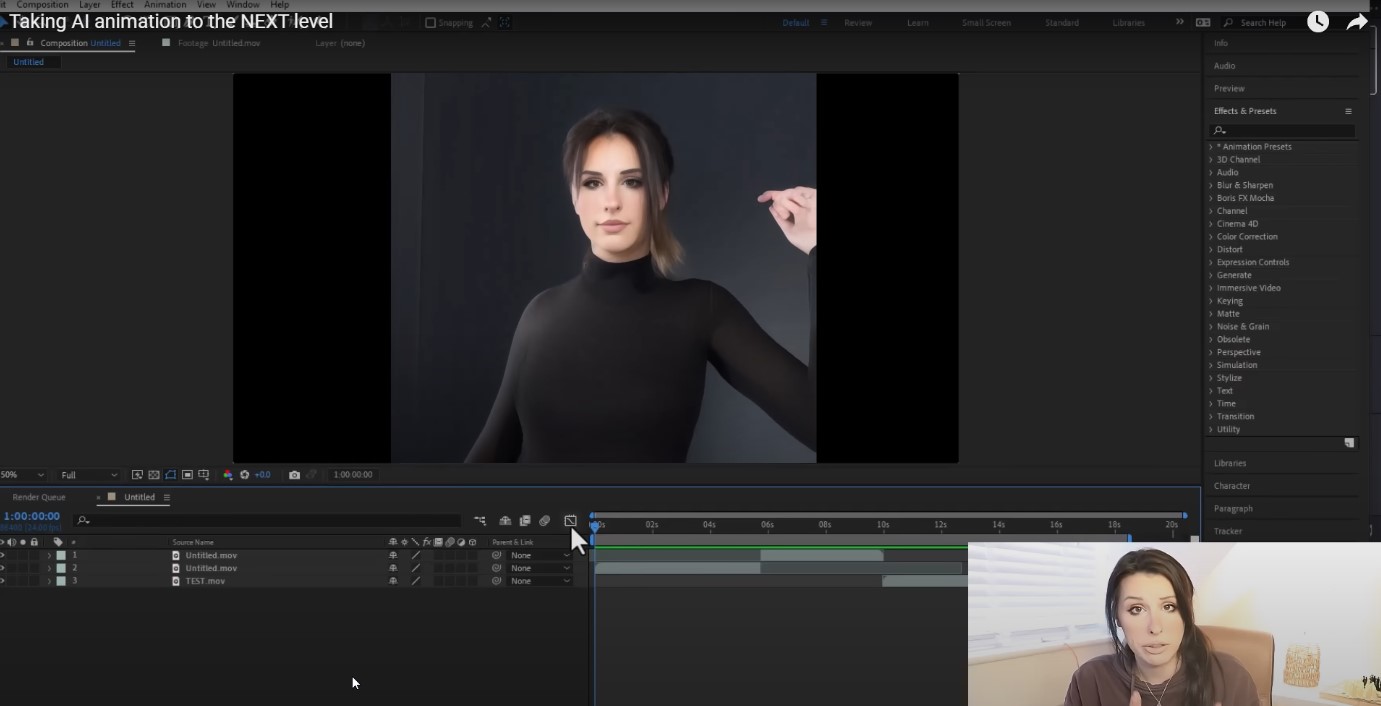Open the Parent & Link dropdown for TEST.mov
Viewport: 1381px width, 706px height.
(540, 581)
